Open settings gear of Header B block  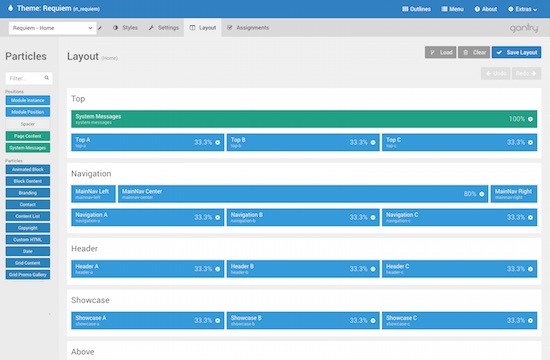(373, 269)
